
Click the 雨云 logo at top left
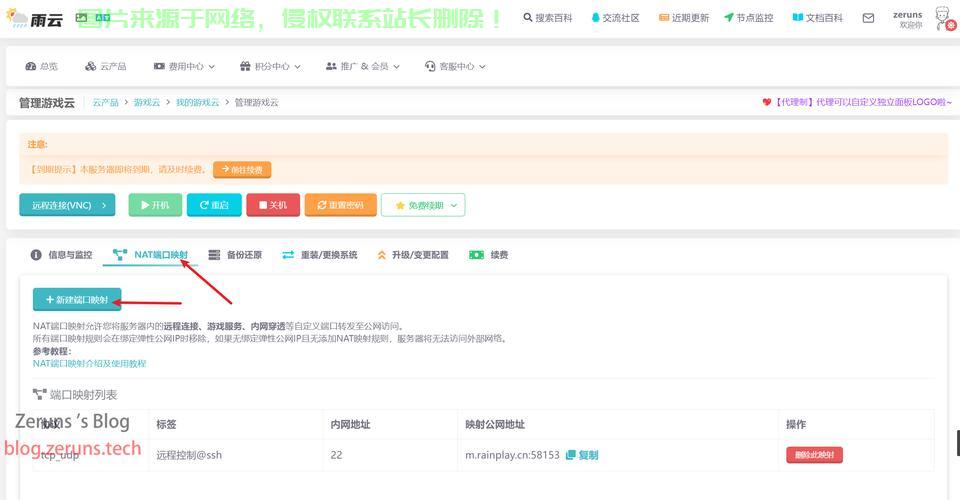pyautogui.click(x=33, y=18)
